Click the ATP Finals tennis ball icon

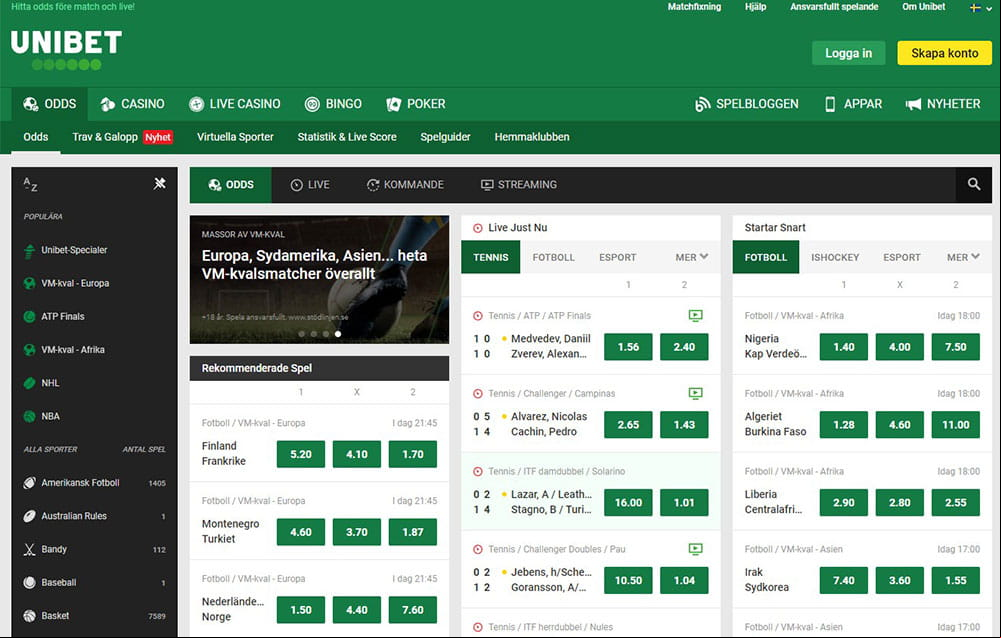(x=29, y=316)
